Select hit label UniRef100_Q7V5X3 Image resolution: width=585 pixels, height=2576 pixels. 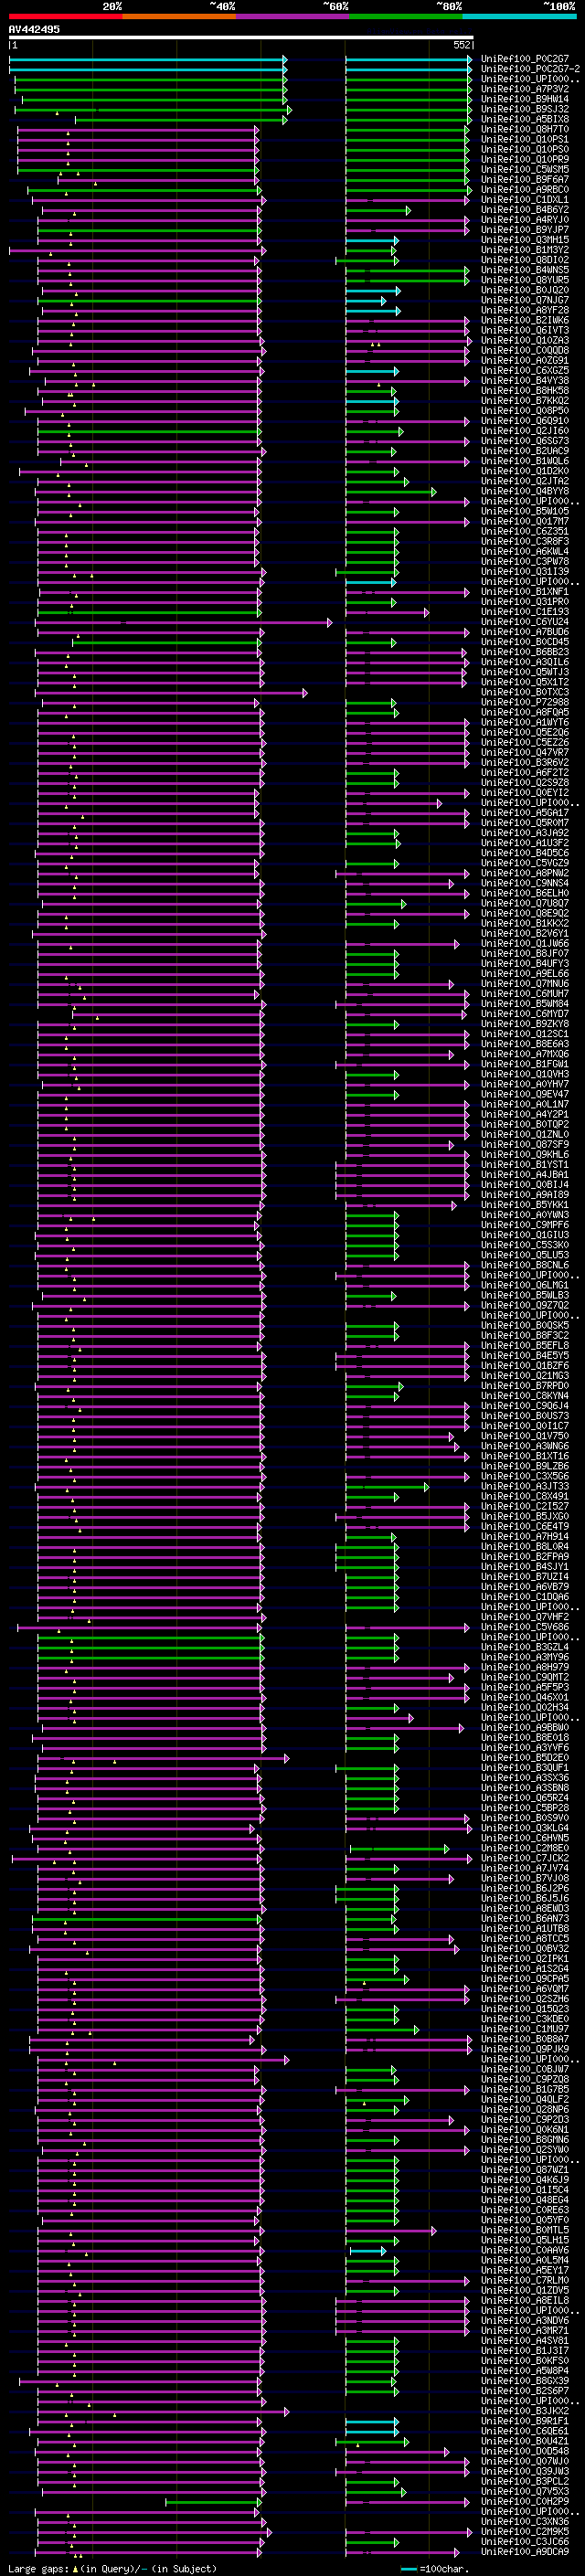tap(525, 2491)
